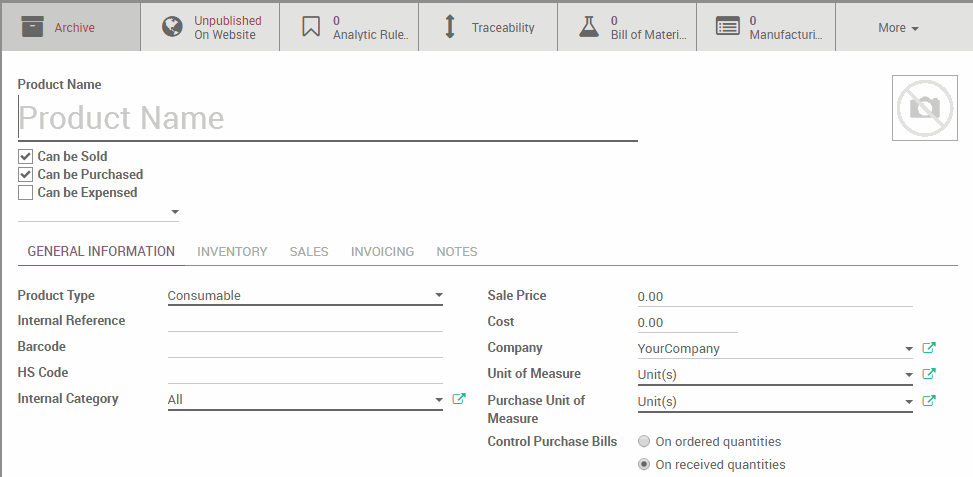Click the product image placeholder
Viewport: 973px width, 477px height.
(924, 107)
